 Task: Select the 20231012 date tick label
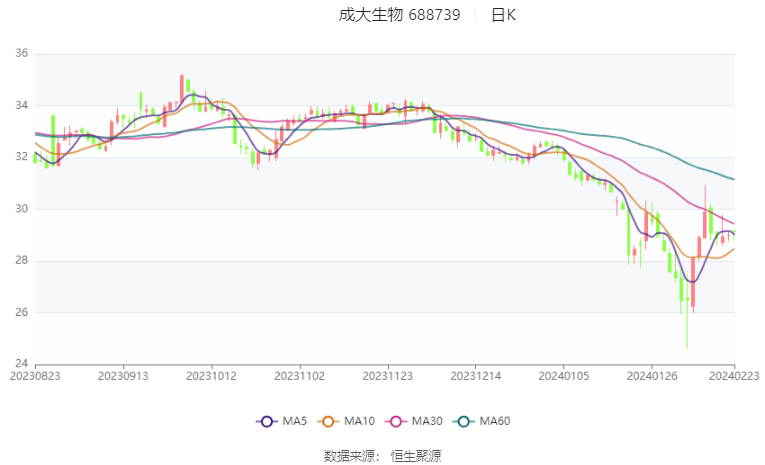[211, 376]
